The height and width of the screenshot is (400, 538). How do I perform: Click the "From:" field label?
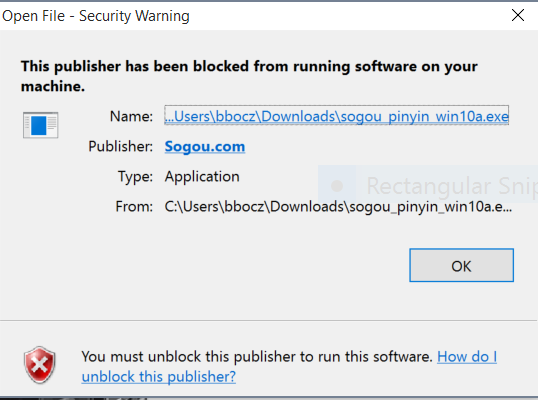click(134, 207)
